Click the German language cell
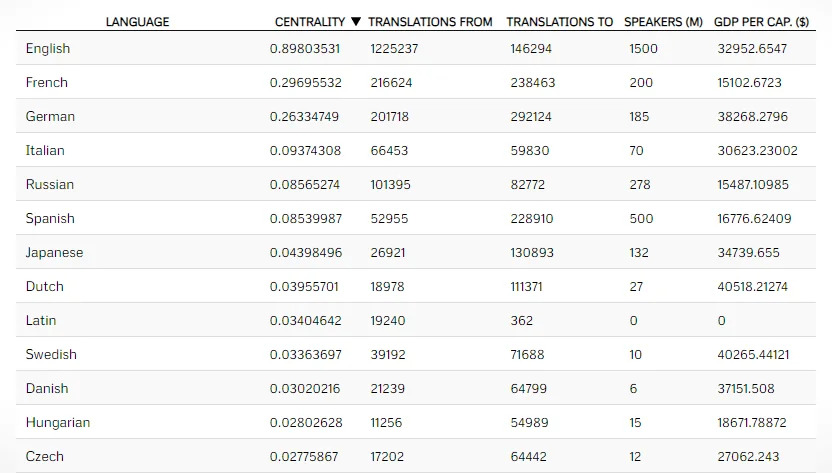The height and width of the screenshot is (473, 832). coord(50,117)
